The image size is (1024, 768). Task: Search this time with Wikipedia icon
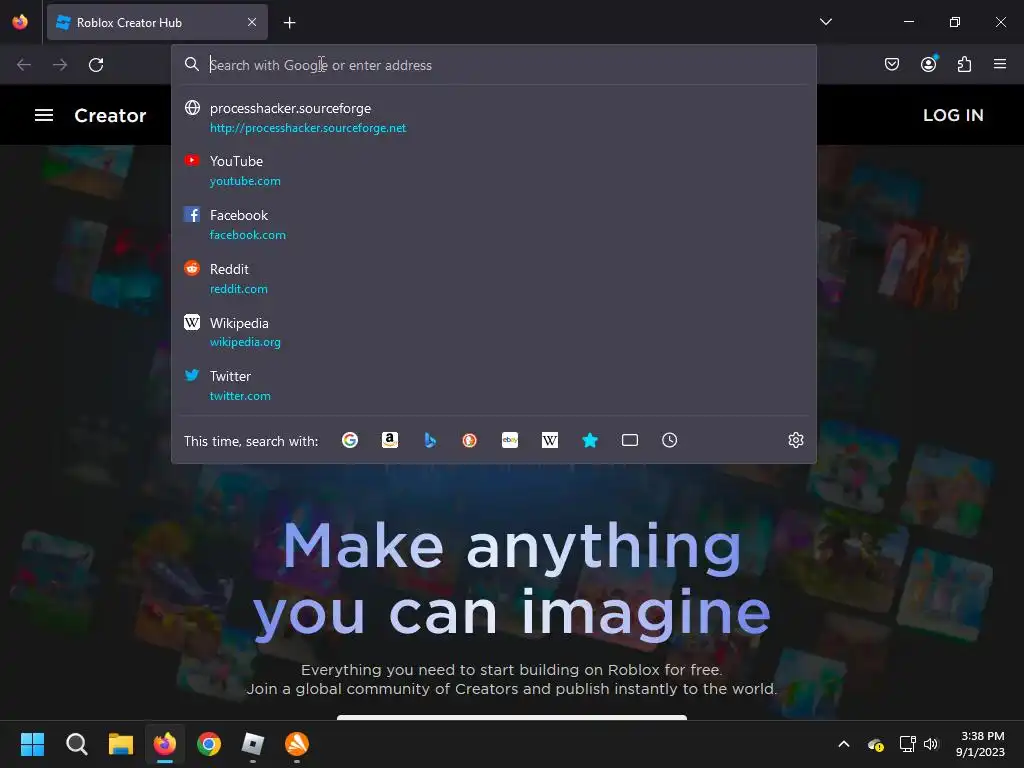[550, 440]
